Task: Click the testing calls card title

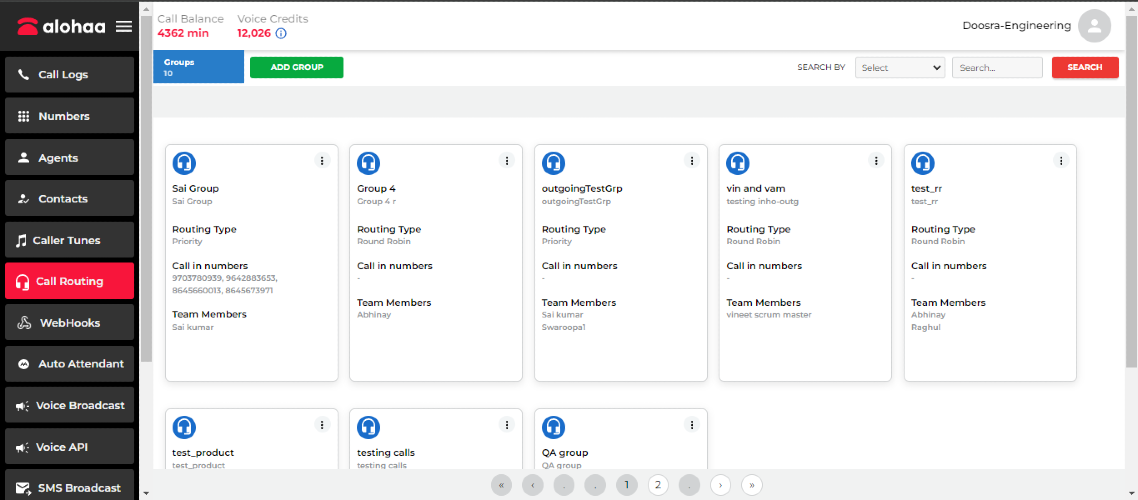Action: pyautogui.click(x=385, y=453)
